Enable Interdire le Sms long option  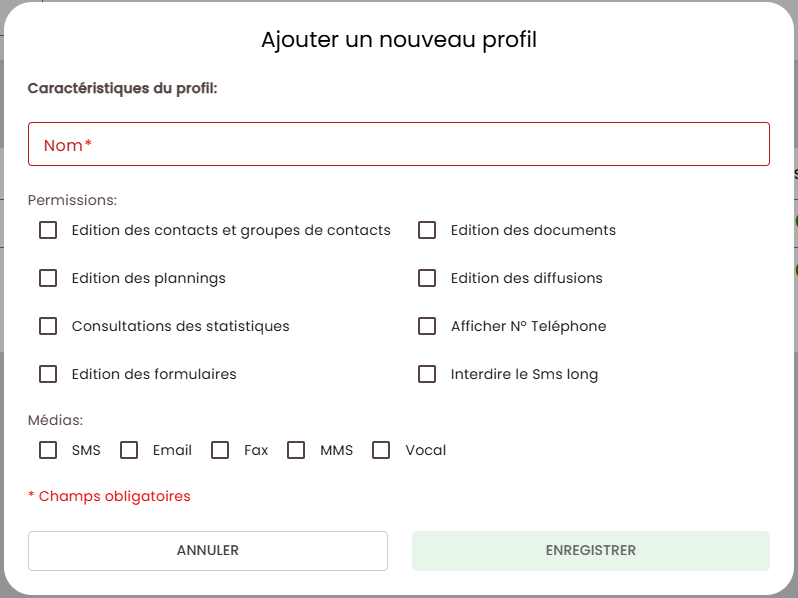tap(427, 374)
